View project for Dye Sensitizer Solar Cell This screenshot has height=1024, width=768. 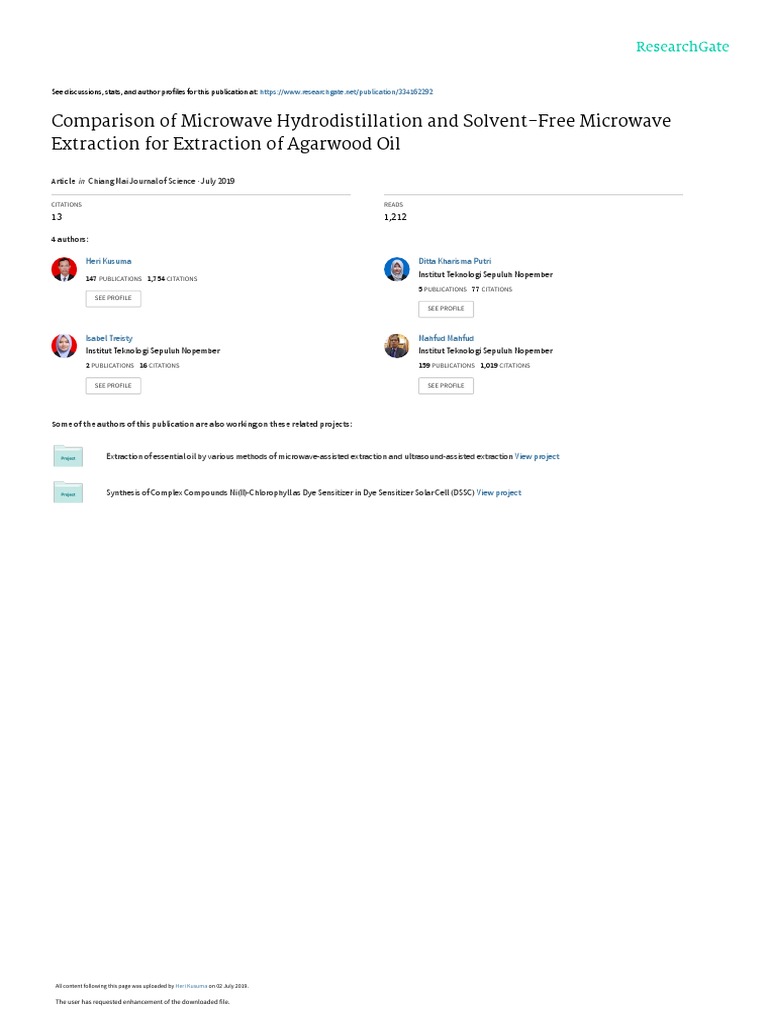pyautogui.click(x=499, y=492)
